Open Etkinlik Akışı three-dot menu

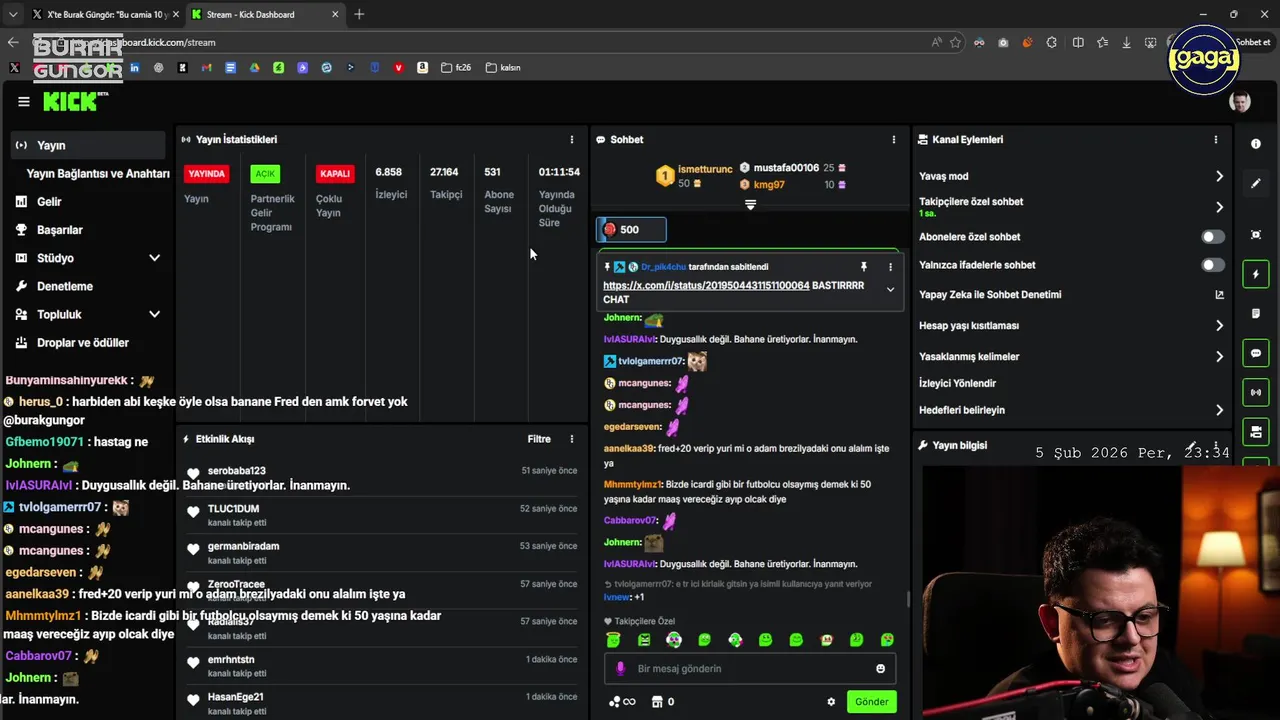572,439
